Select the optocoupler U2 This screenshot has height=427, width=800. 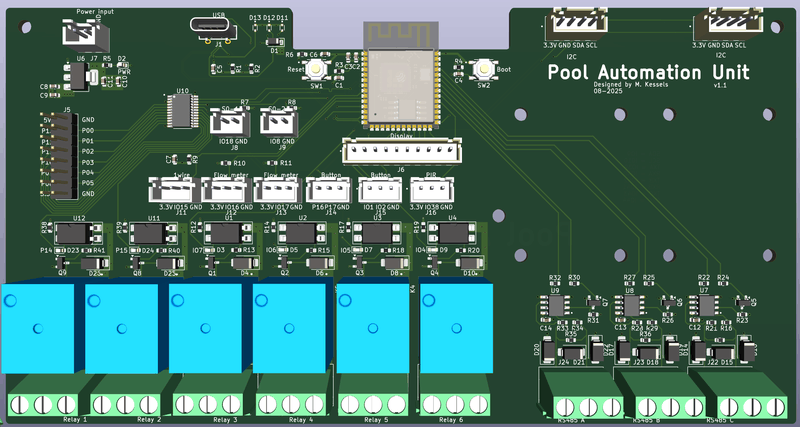302,233
